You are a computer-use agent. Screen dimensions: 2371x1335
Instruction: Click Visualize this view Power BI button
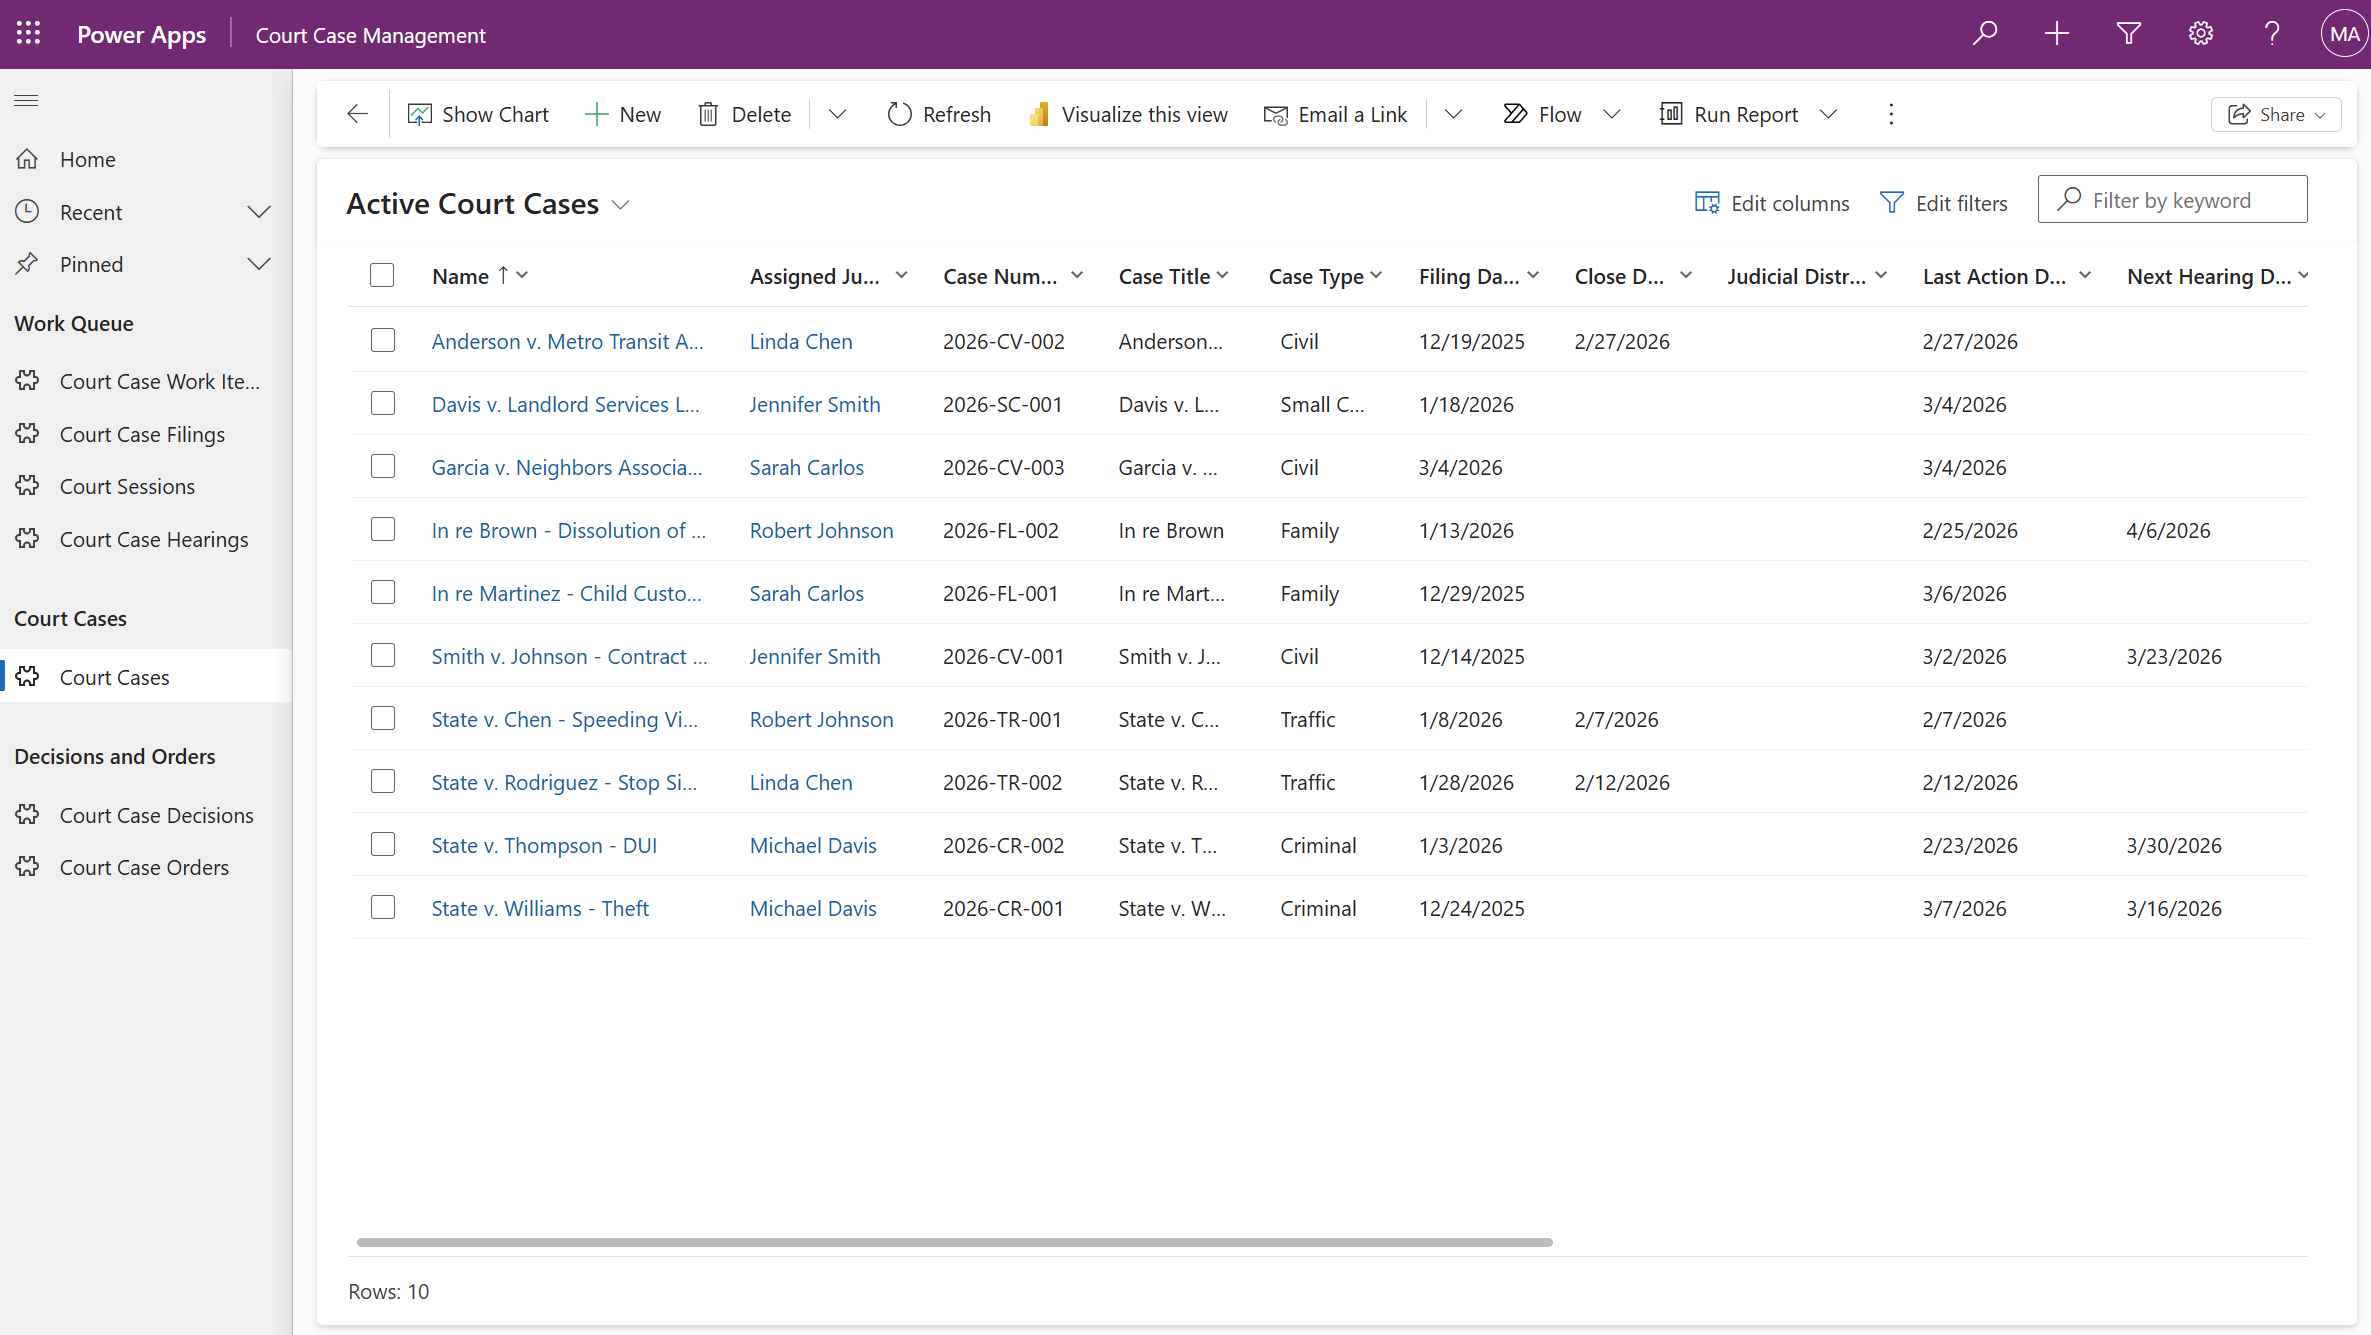[1128, 114]
